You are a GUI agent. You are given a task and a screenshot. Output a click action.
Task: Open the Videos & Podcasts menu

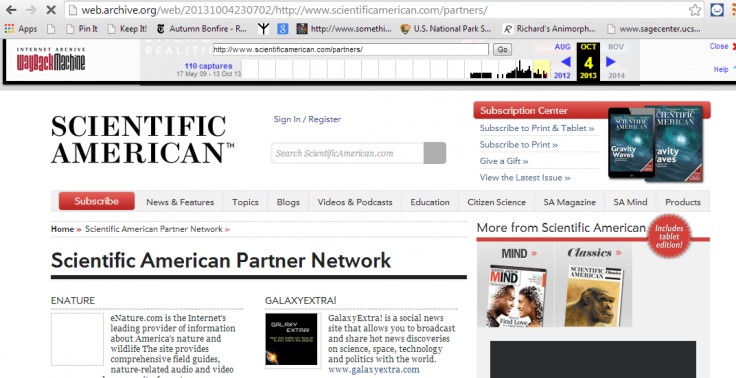(355, 202)
